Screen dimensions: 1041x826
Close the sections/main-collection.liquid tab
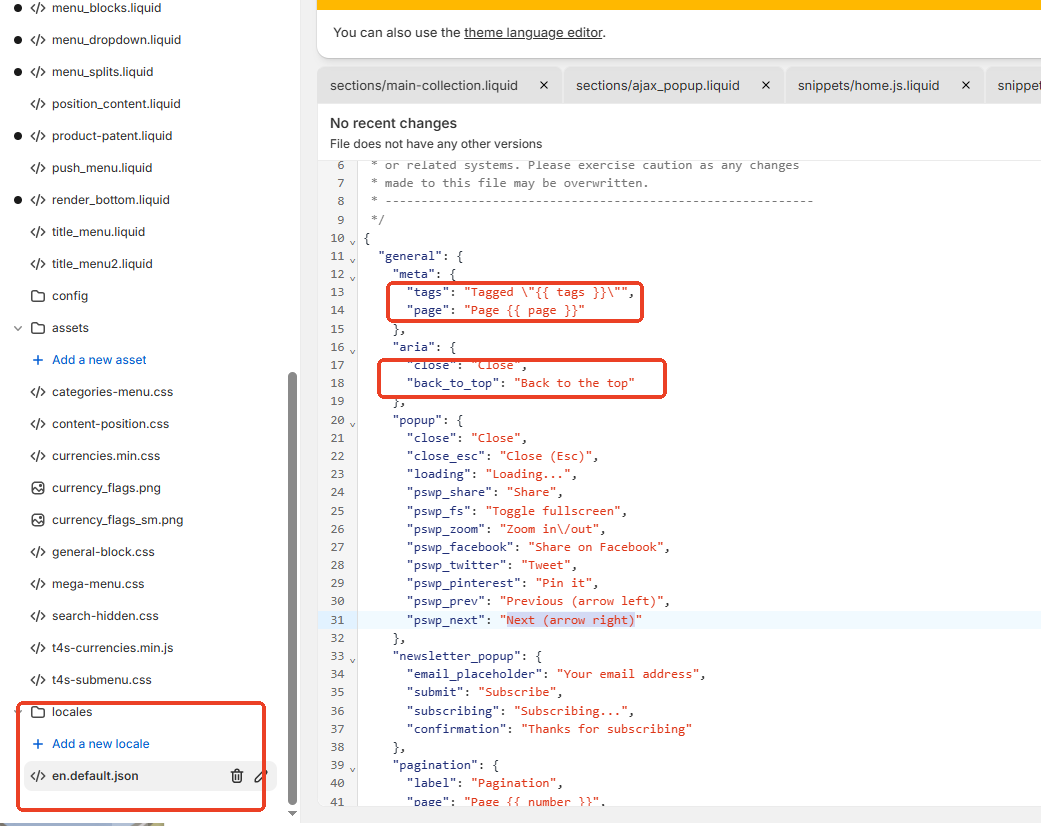pyautogui.click(x=544, y=85)
